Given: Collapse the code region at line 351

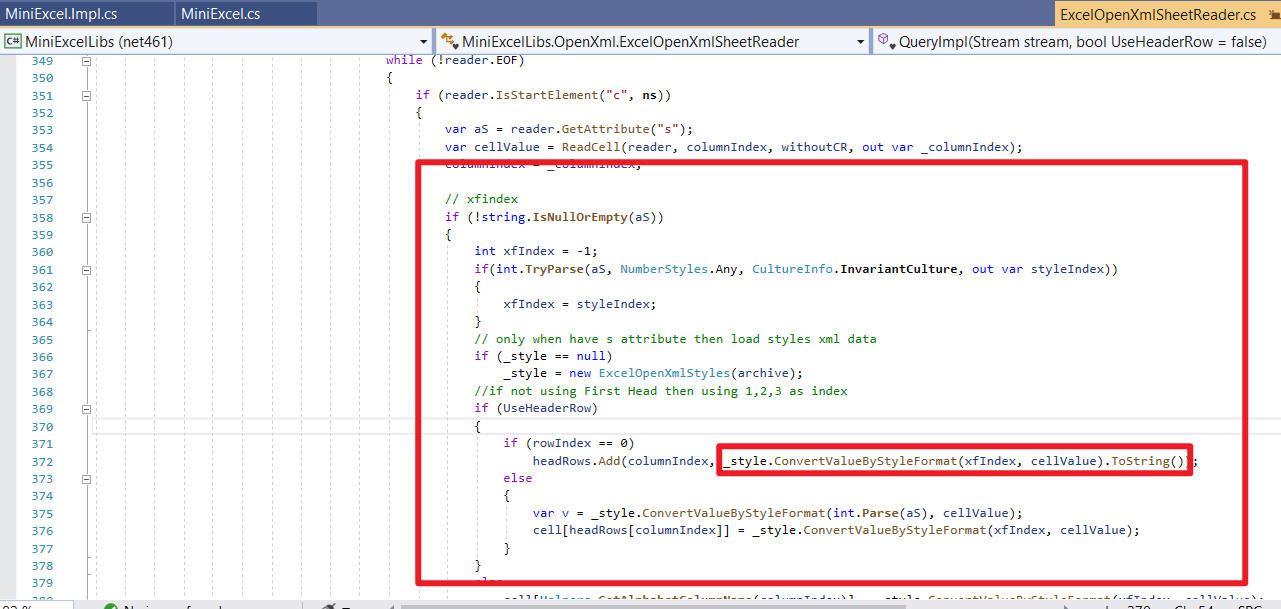Looking at the screenshot, I should coord(87,95).
